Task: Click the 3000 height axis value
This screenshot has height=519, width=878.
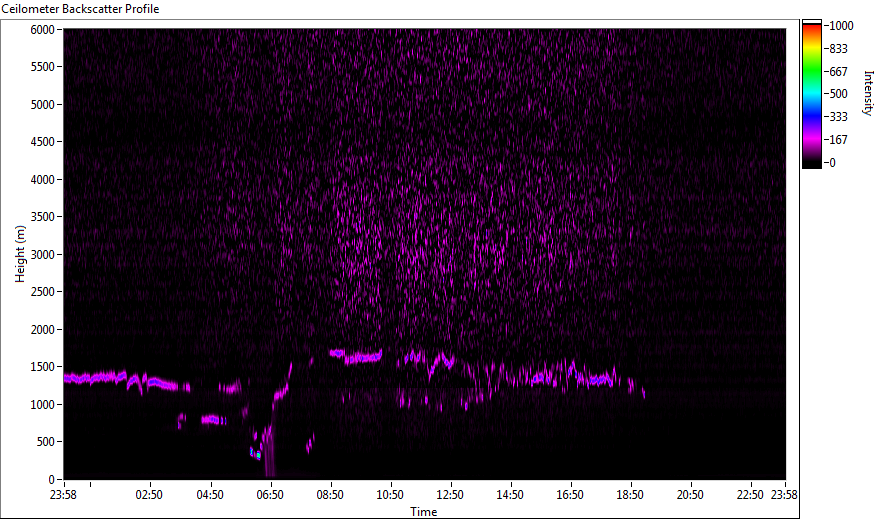Action: coord(43,255)
